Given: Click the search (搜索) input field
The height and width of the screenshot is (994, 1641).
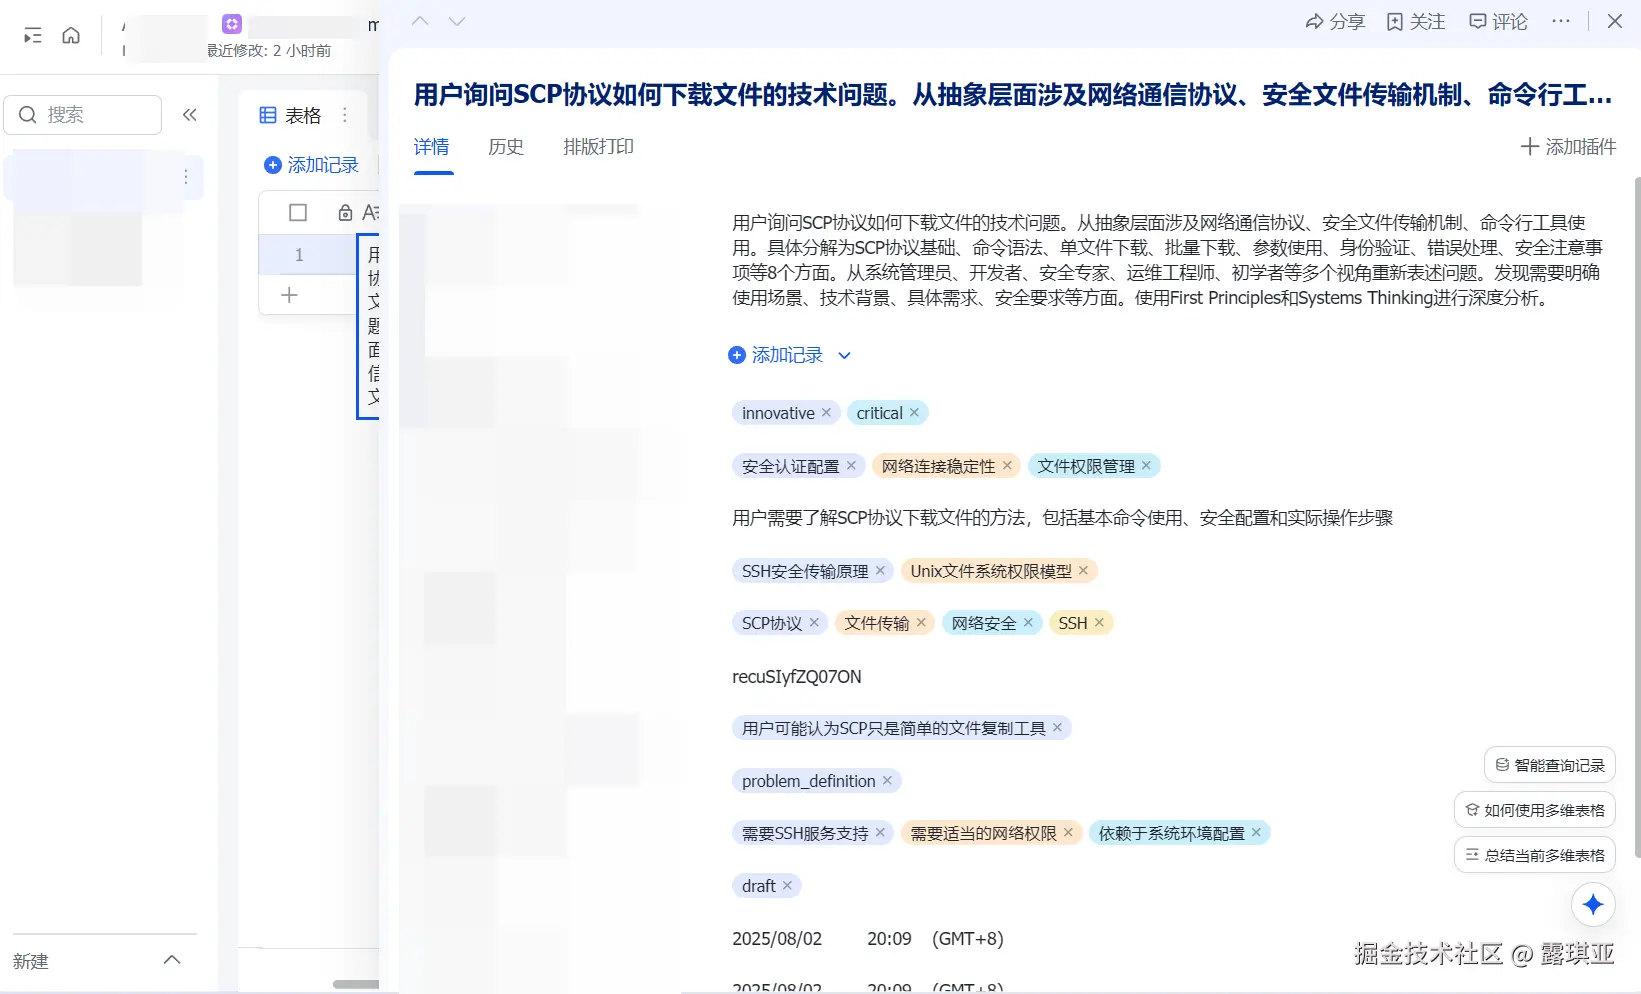Looking at the screenshot, I should pyautogui.click(x=83, y=115).
